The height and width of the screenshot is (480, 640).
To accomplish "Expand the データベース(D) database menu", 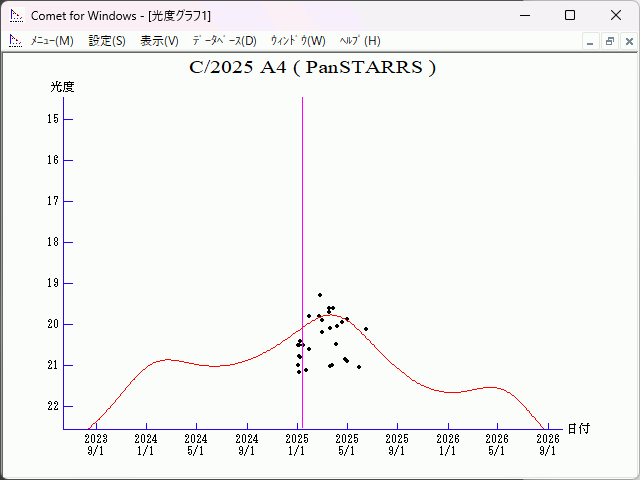I will click(224, 41).
